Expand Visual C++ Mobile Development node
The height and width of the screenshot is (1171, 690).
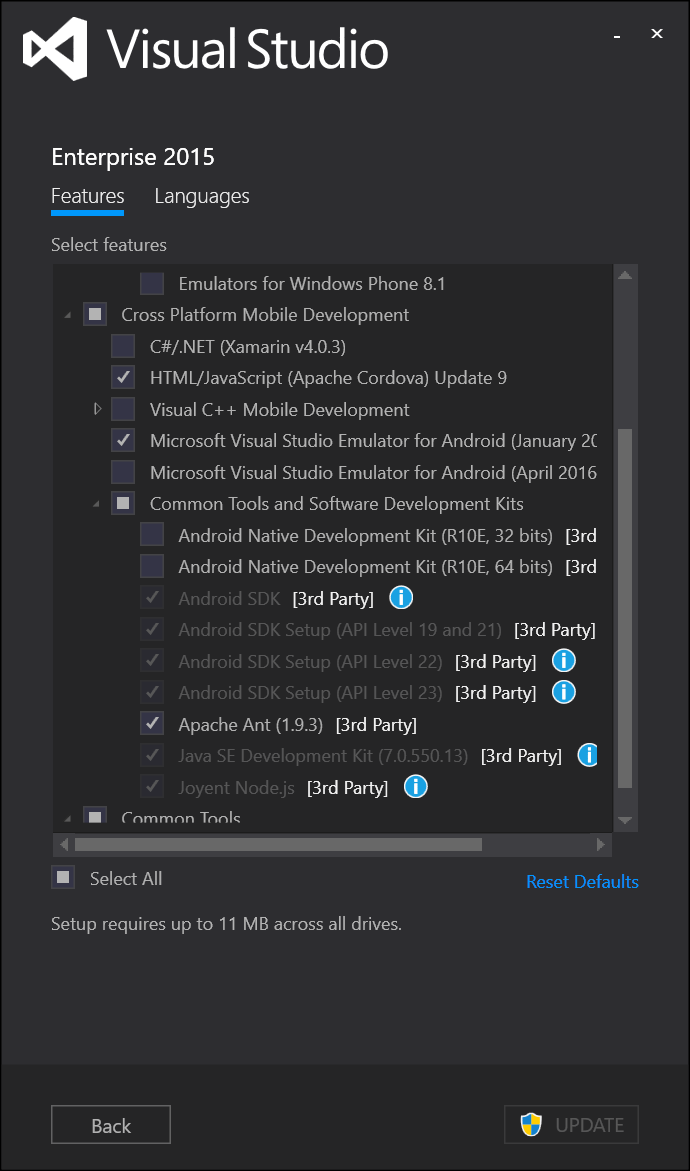pos(97,409)
